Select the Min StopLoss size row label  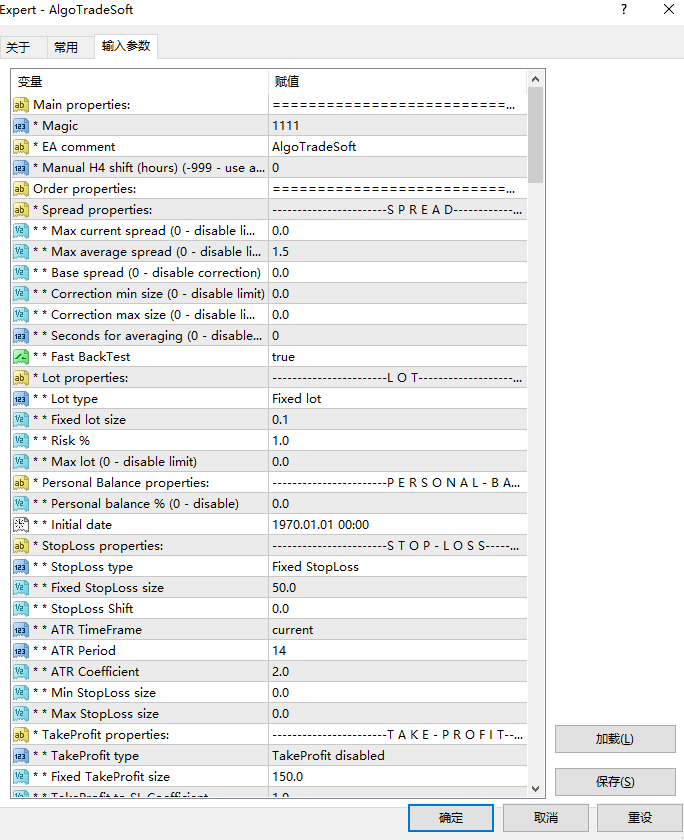click(x=94, y=693)
